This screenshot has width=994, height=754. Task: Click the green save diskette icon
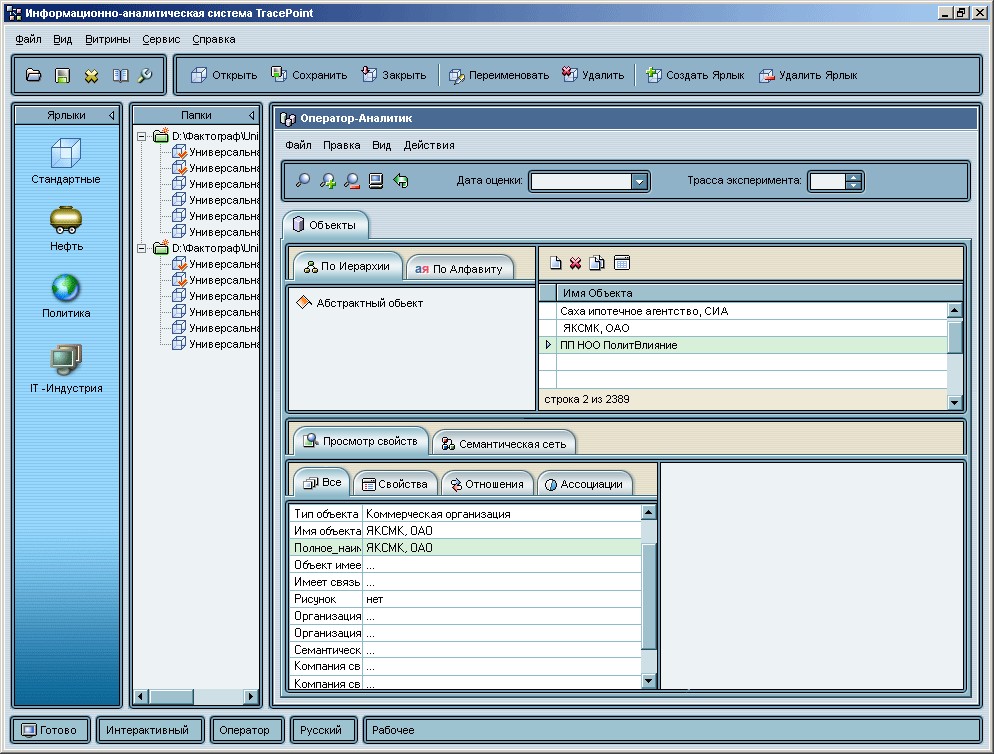62,75
